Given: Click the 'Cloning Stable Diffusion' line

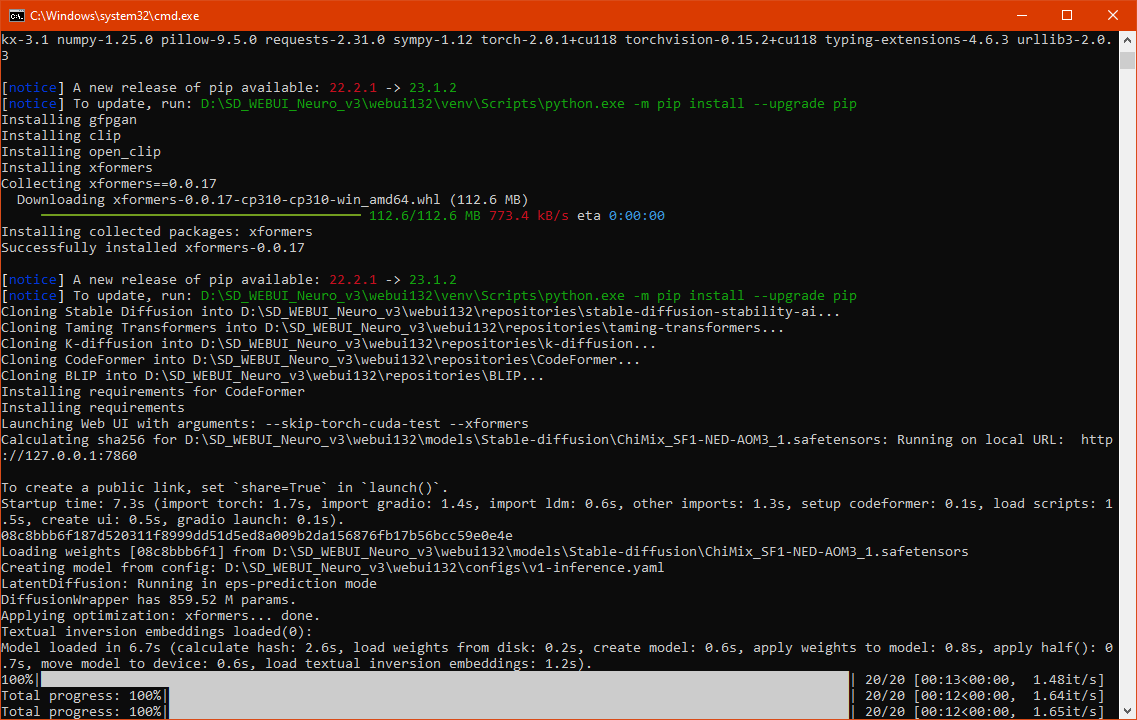Looking at the screenshot, I should [x=421, y=311].
